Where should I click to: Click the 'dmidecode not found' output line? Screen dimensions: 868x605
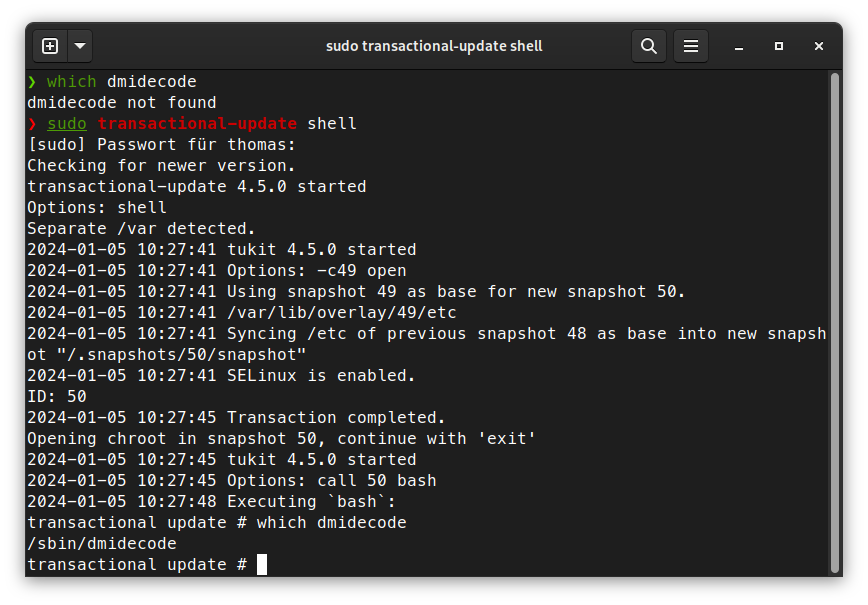[122, 103]
